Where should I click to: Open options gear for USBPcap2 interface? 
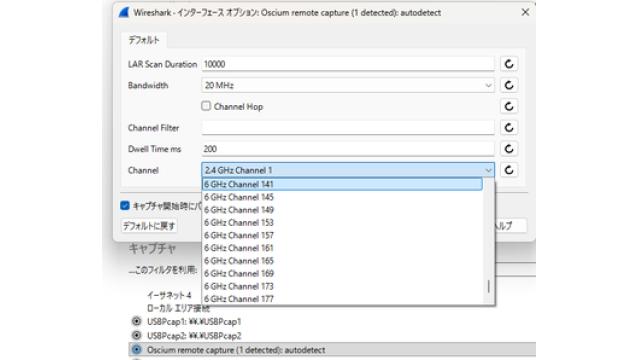tap(136, 336)
